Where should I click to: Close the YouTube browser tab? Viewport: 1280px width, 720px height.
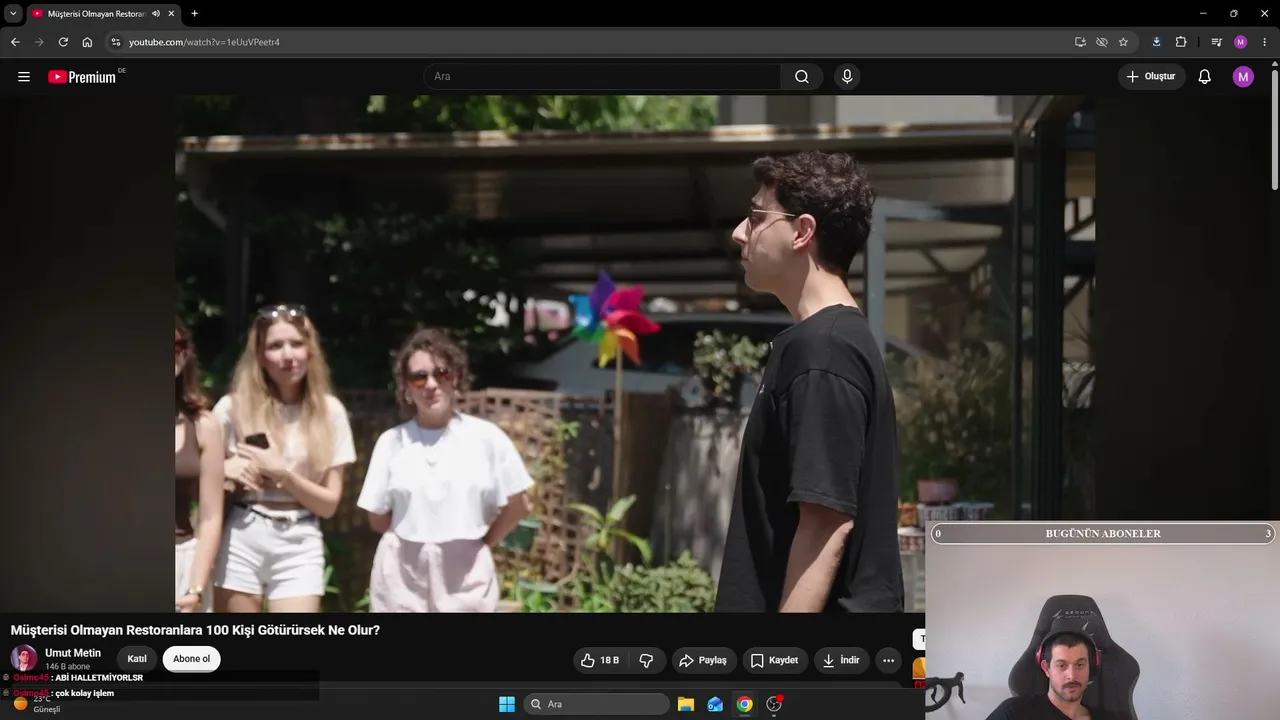[171, 14]
